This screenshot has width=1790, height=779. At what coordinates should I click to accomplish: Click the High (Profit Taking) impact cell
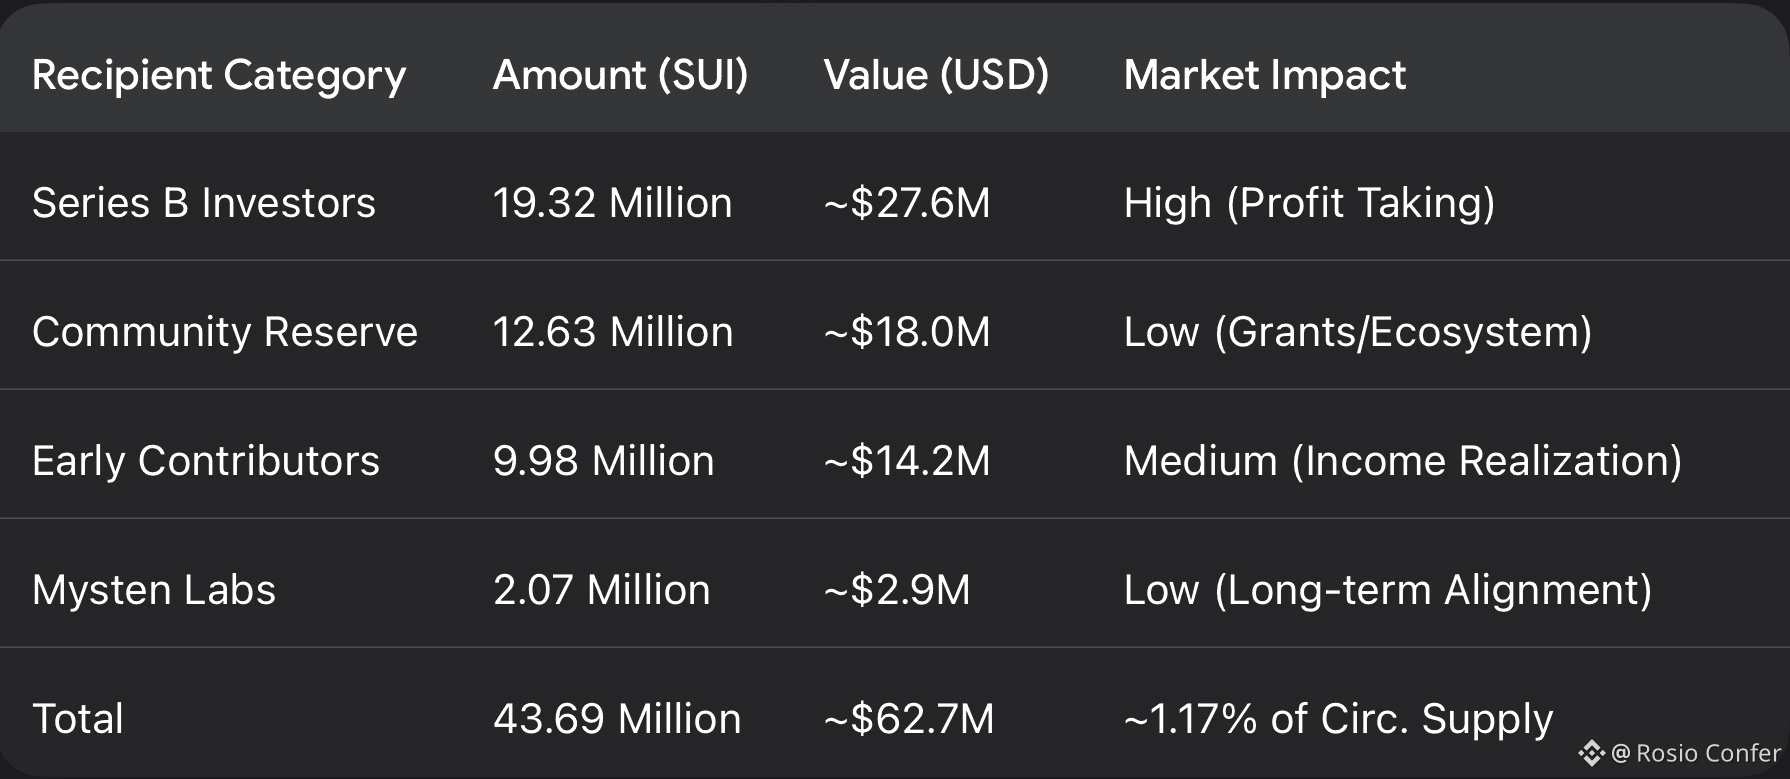[x=1309, y=203]
